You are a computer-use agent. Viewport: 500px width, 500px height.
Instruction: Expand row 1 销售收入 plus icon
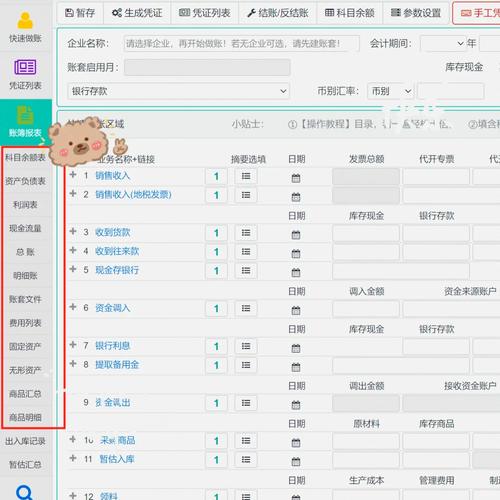pos(73,175)
